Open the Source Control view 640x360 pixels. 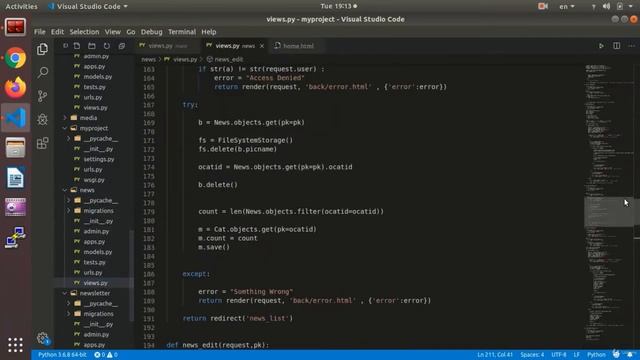(x=42, y=96)
